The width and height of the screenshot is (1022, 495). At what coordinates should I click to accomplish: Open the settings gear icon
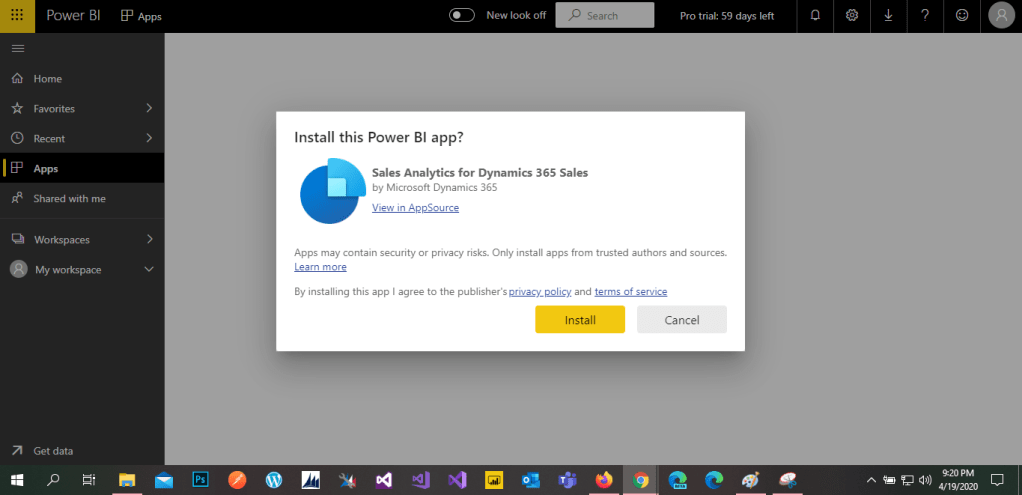pyautogui.click(x=852, y=16)
